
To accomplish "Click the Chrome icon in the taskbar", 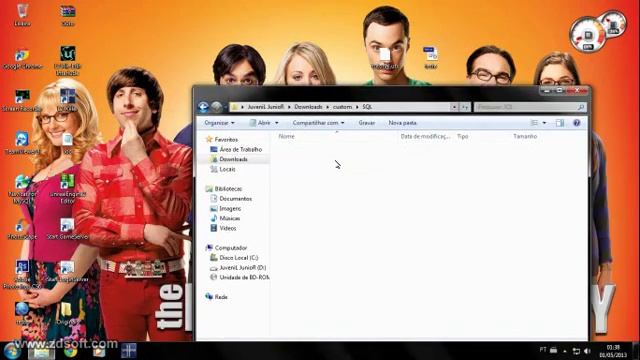I will [70, 351].
